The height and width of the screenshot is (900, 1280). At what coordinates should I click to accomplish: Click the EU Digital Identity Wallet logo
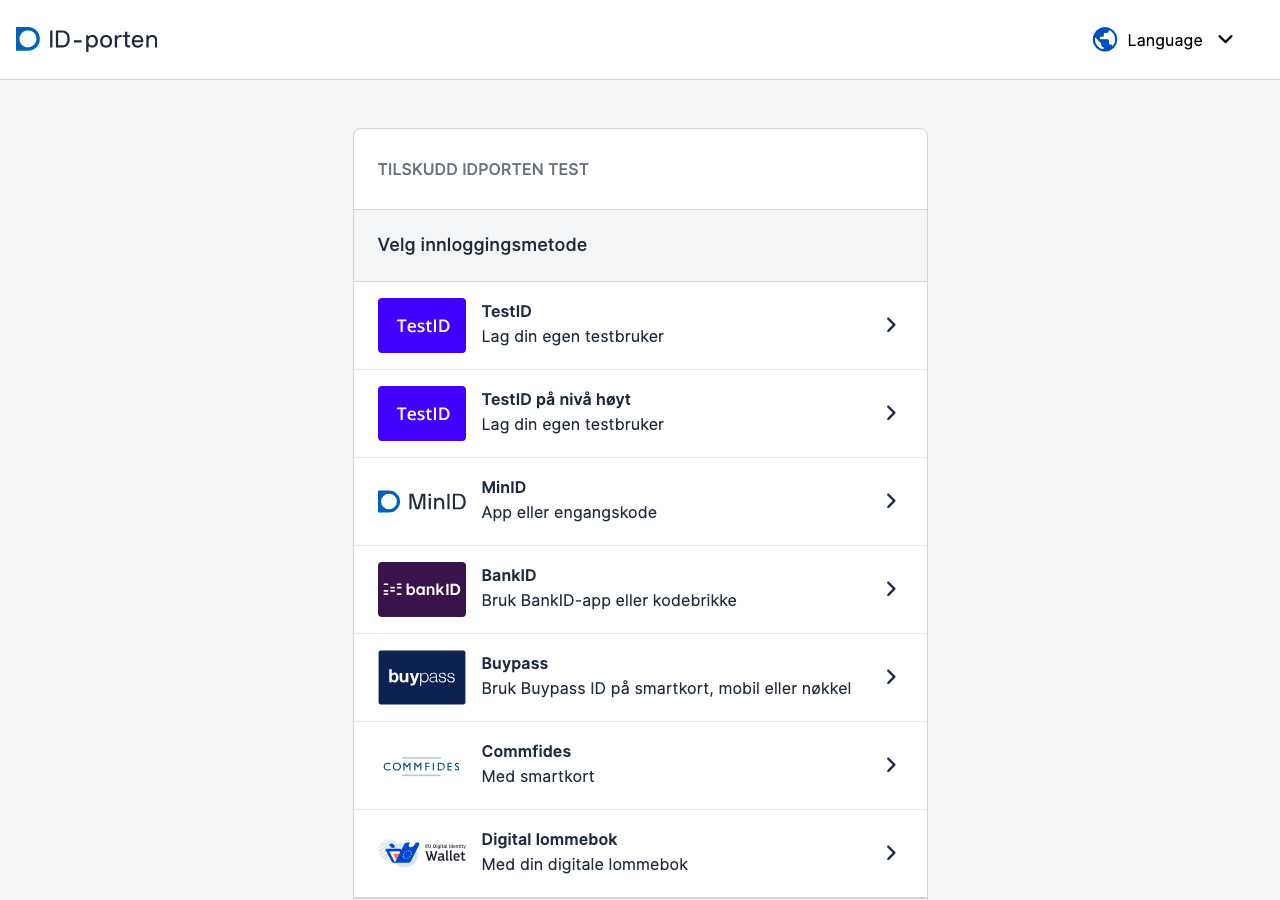click(x=422, y=854)
